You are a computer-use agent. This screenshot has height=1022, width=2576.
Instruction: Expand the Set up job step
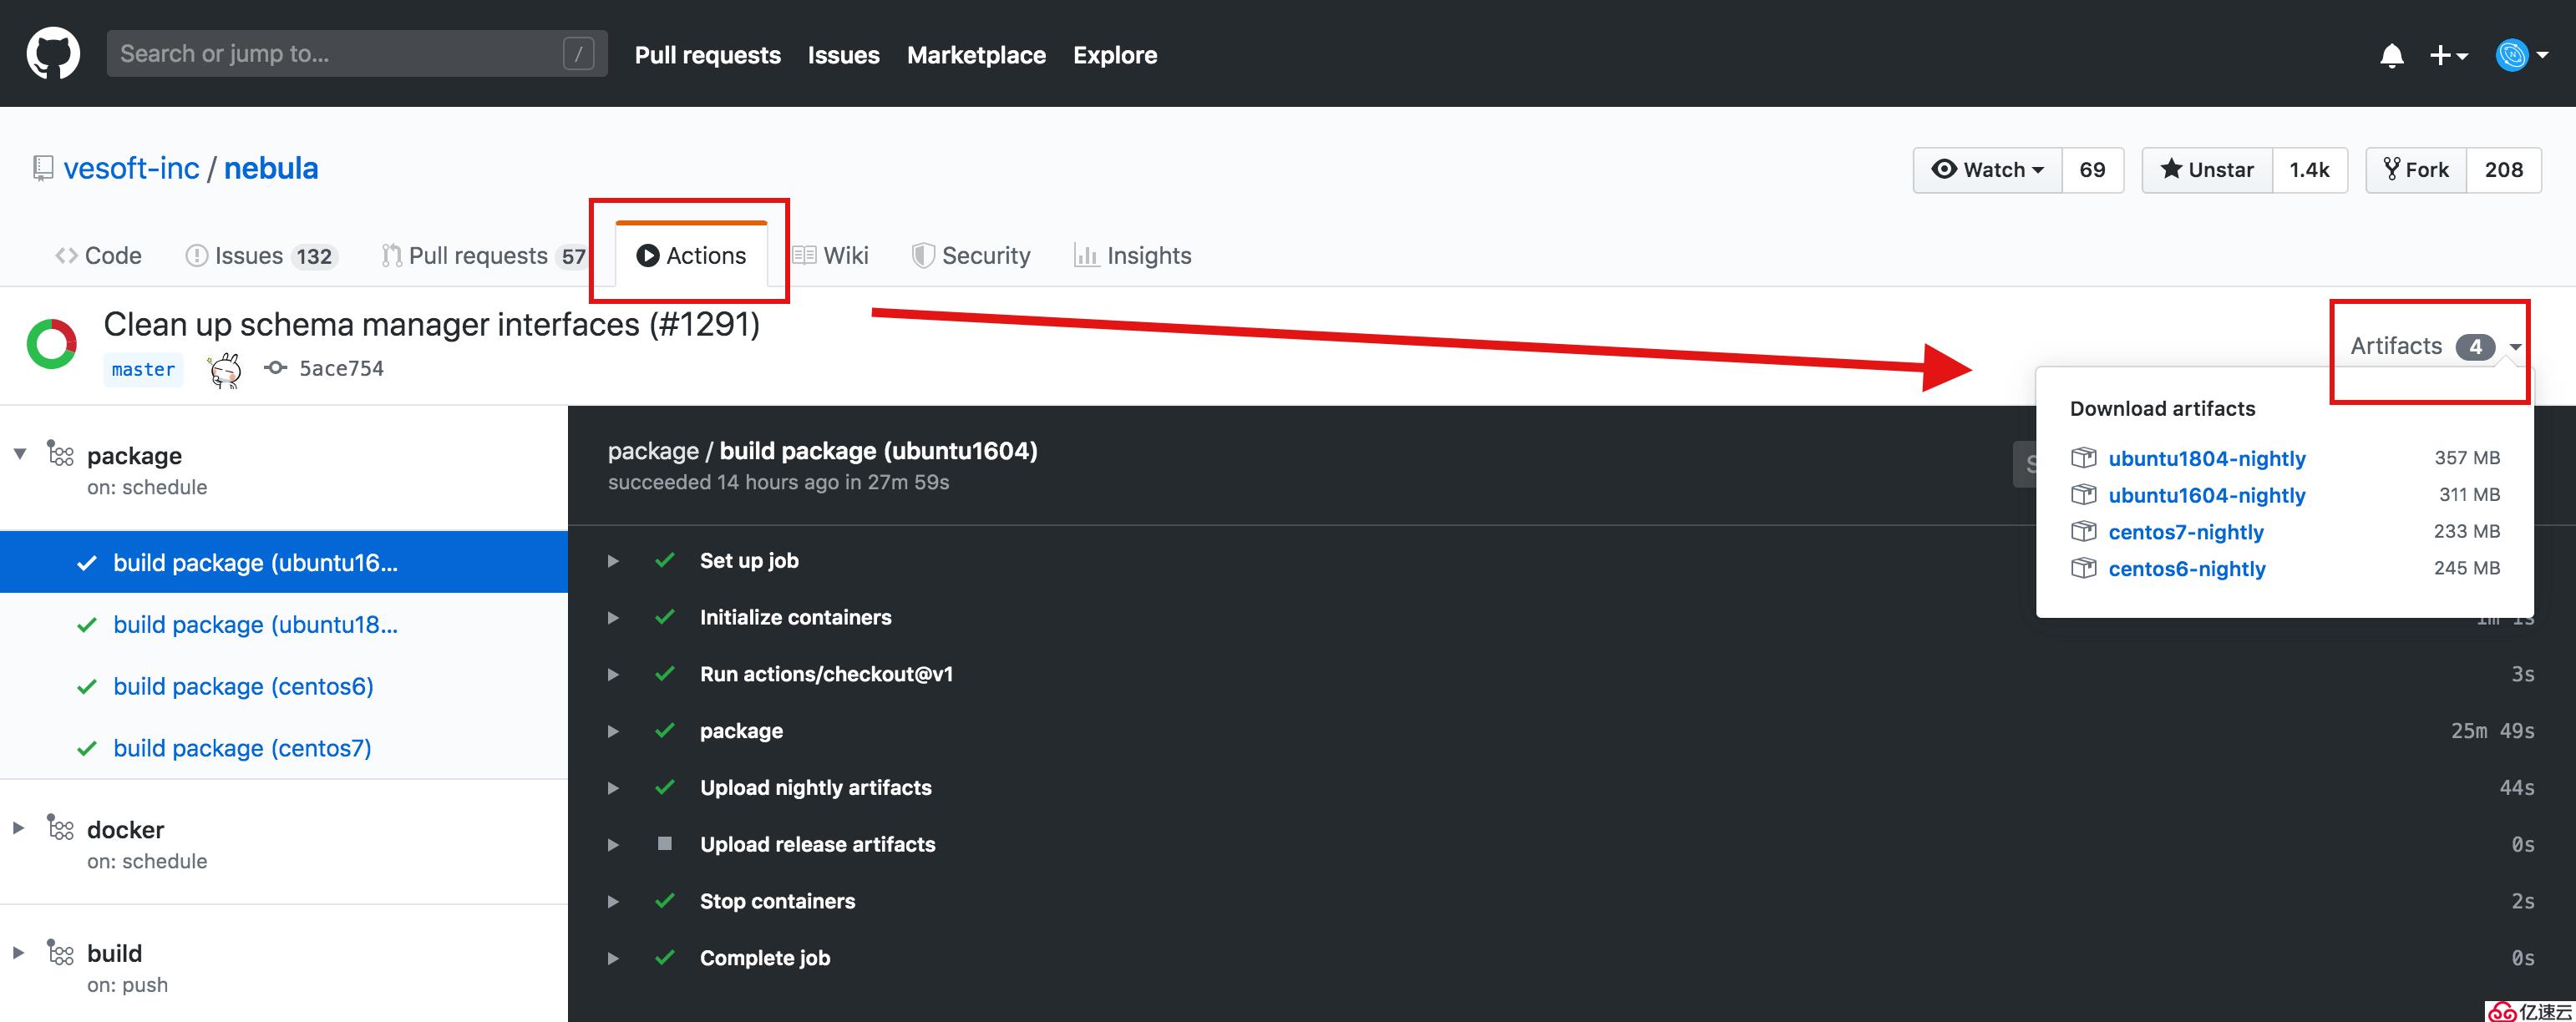click(x=613, y=561)
